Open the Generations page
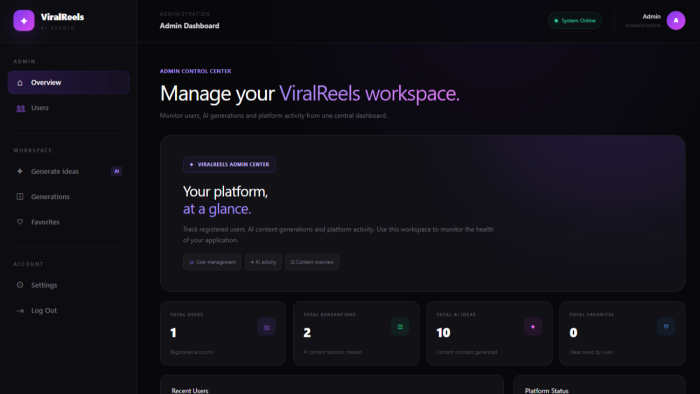Viewport: 700px width, 394px height. coord(68,197)
